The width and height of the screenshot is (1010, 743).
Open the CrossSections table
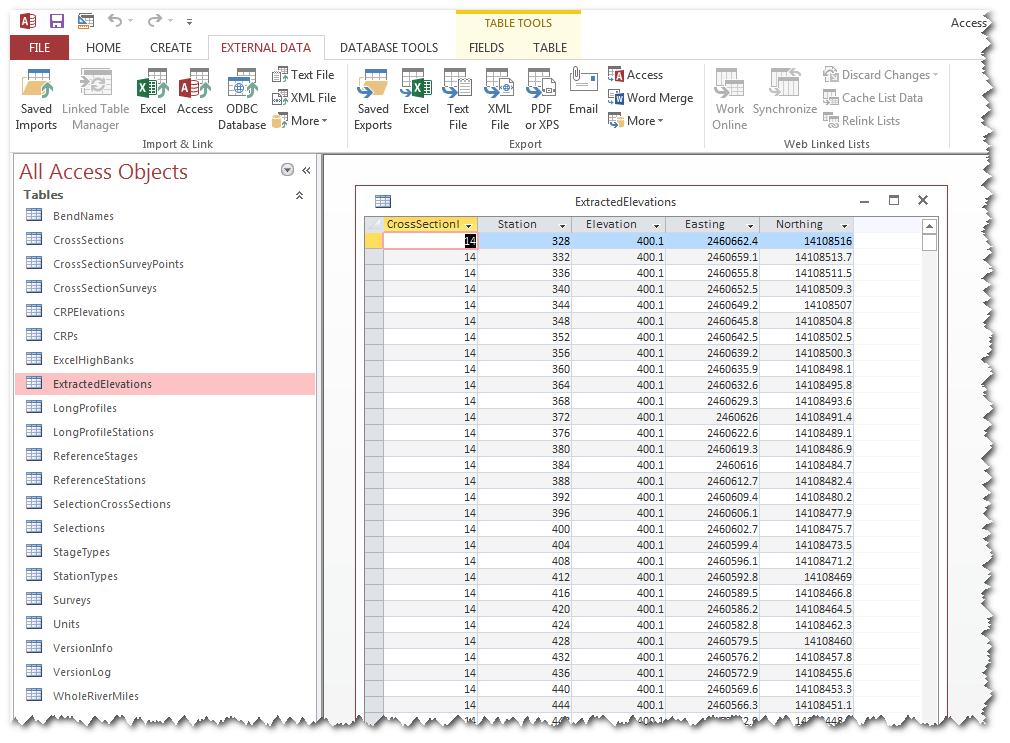click(x=88, y=240)
